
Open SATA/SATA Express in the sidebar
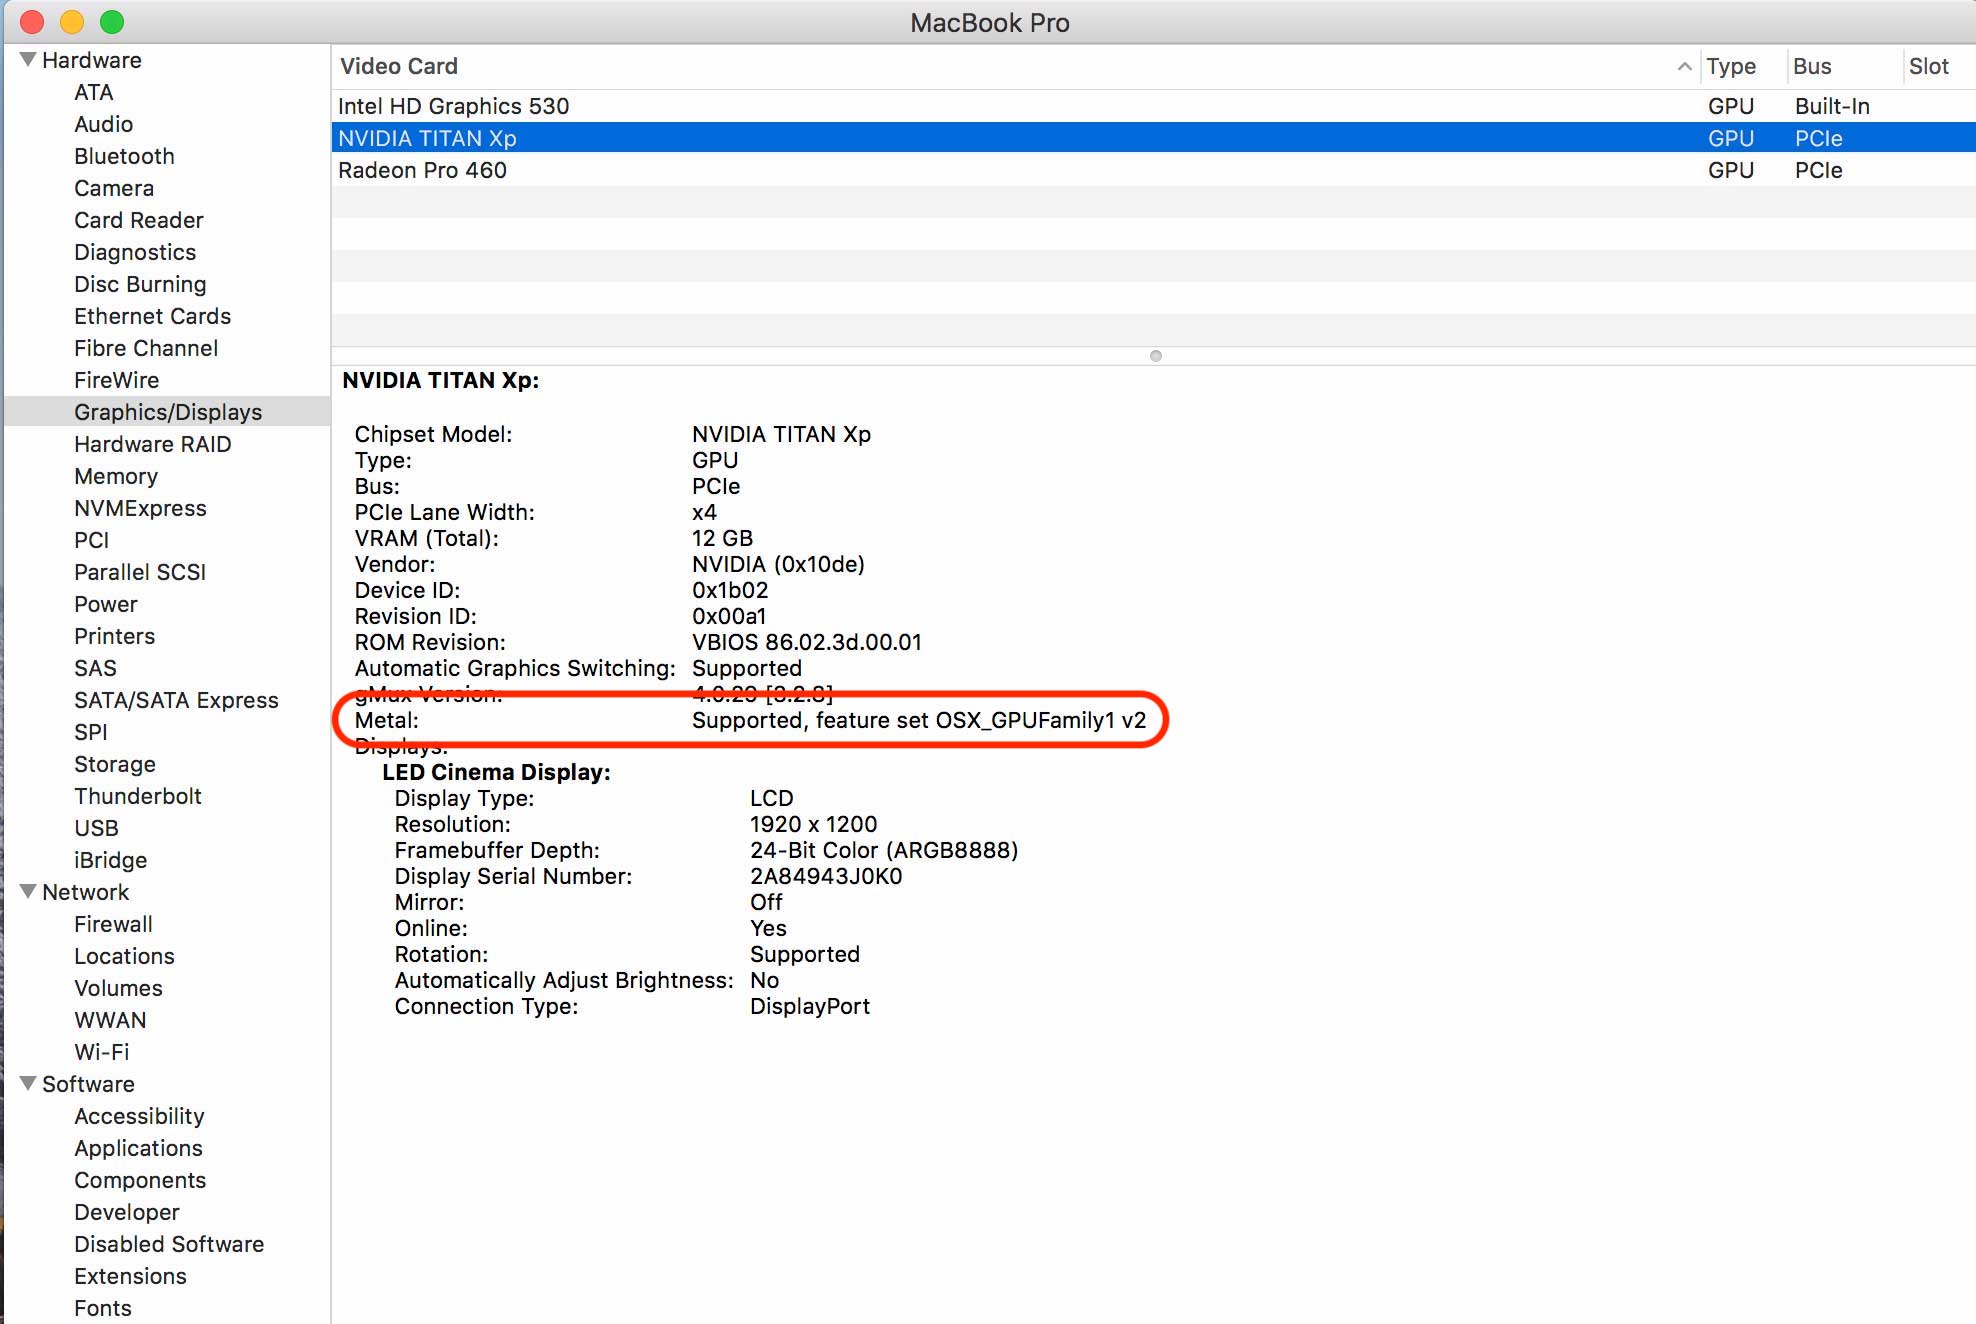tap(176, 700)
